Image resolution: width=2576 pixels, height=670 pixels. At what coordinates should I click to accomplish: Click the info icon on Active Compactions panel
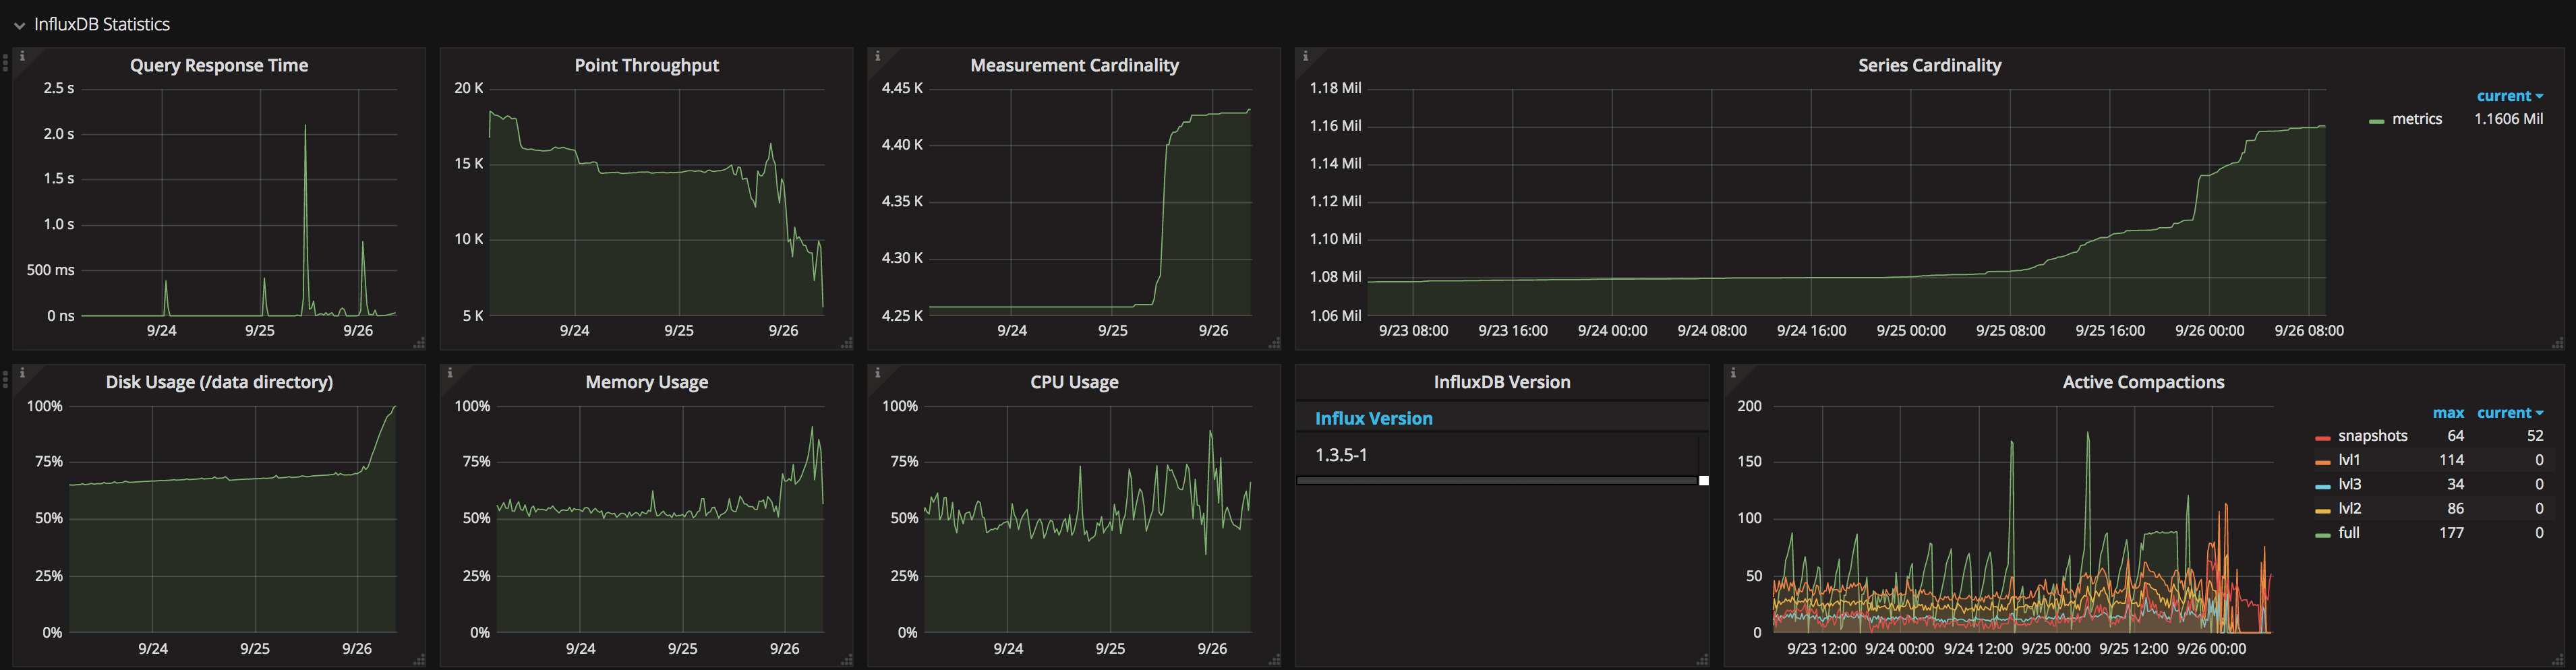click(x=1734, y=373)
